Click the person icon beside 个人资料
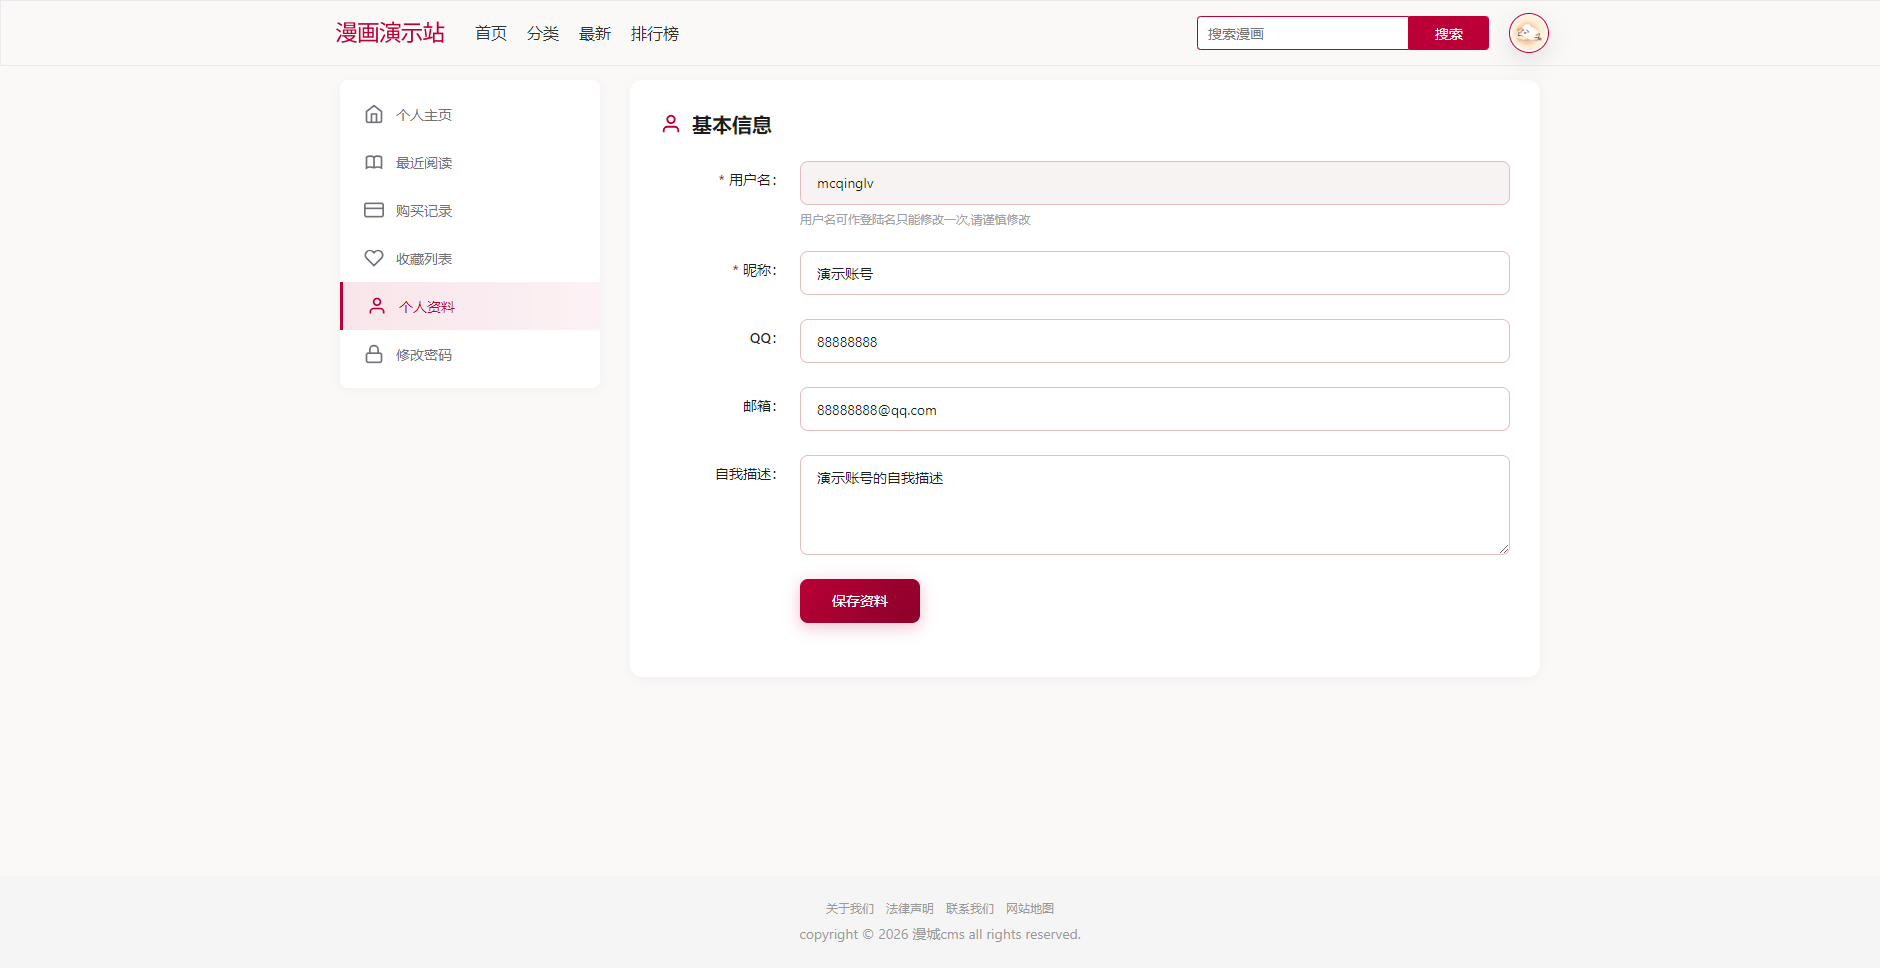The image size is (1880, 968). pos(377,306)
